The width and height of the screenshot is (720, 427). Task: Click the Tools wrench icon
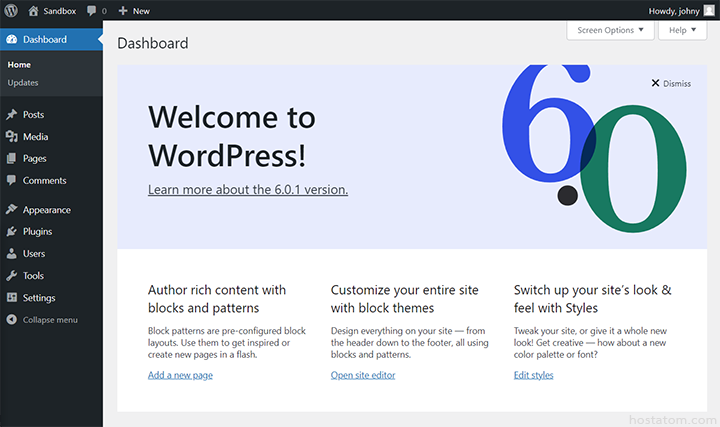pyautogui.click(x=11, y=276)
